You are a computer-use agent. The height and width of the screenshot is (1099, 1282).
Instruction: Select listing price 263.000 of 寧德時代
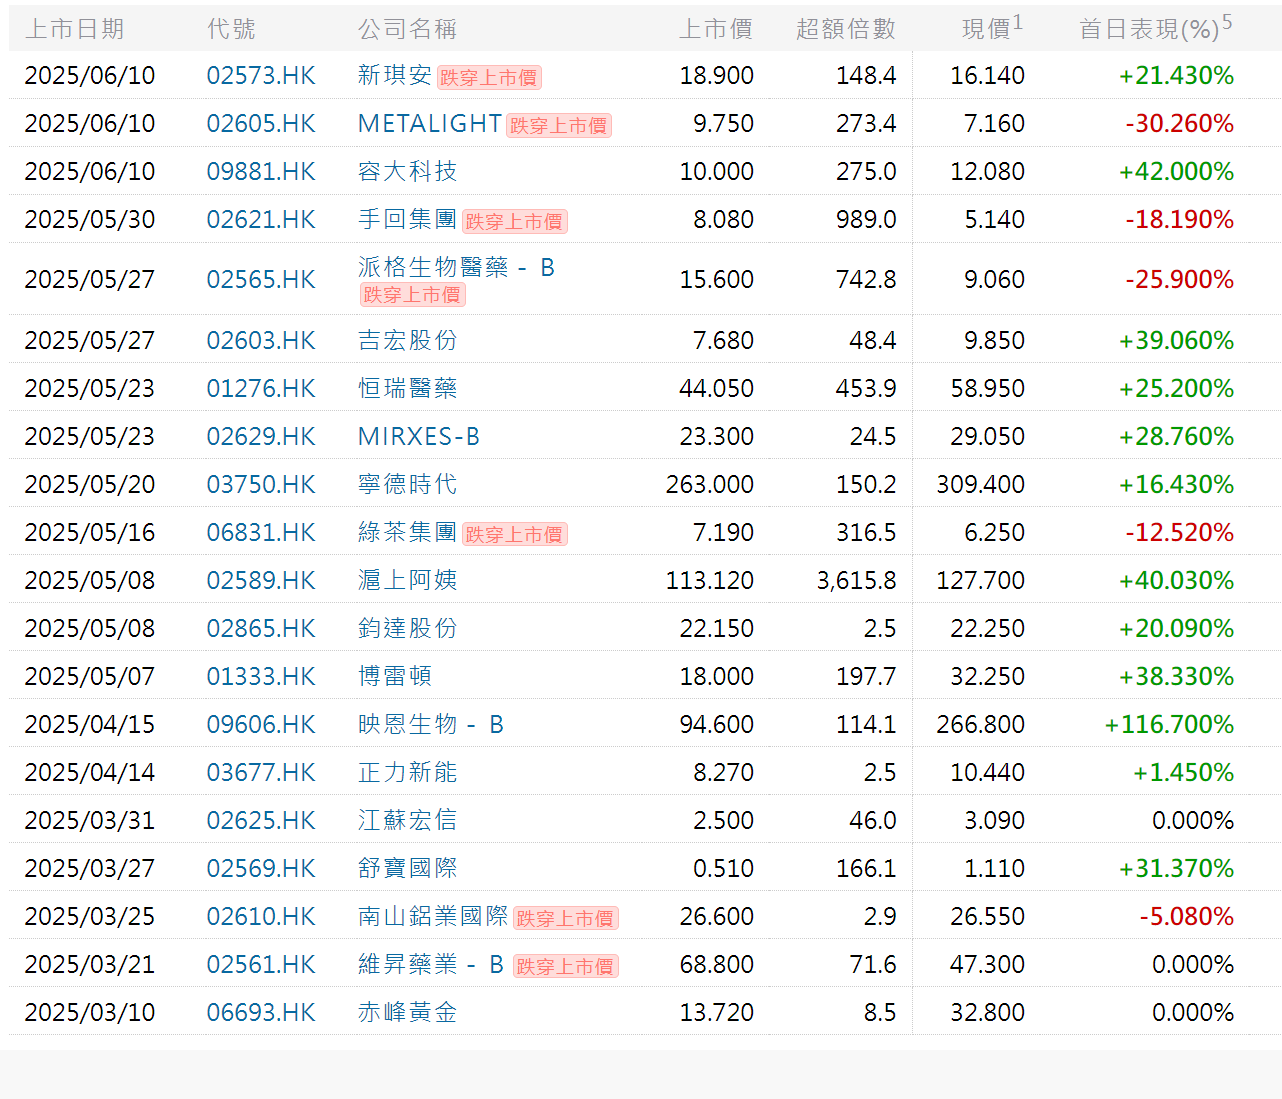[x=710, y=485]
